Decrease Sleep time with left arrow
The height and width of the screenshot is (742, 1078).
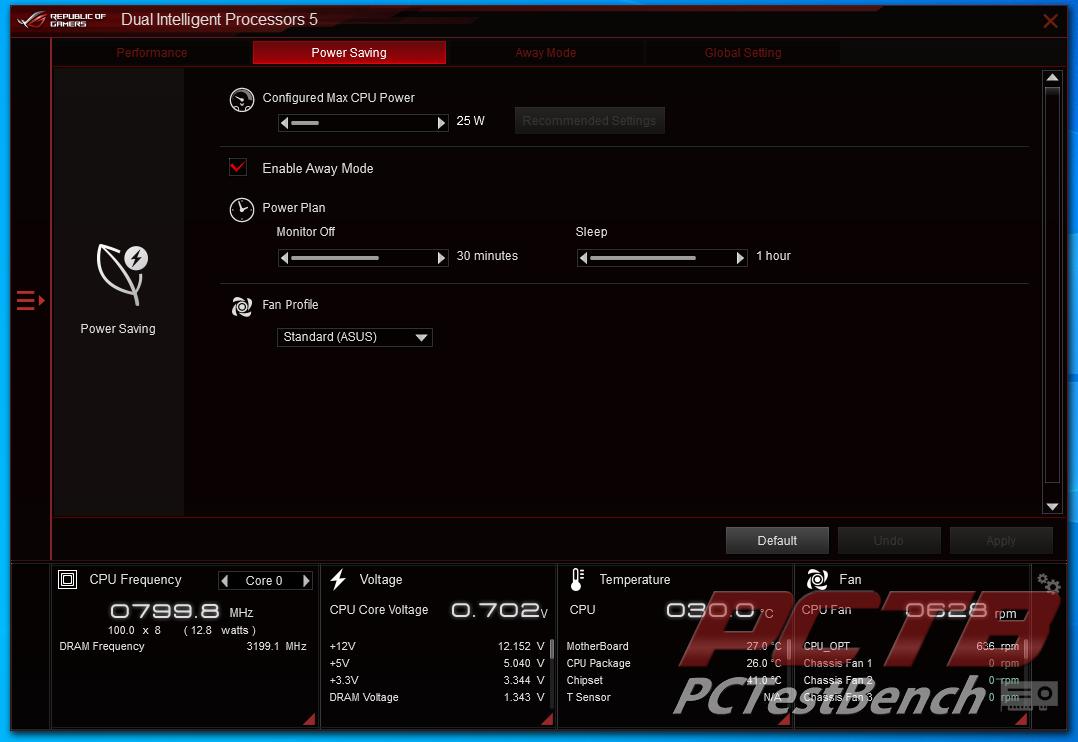click(584, 258)
